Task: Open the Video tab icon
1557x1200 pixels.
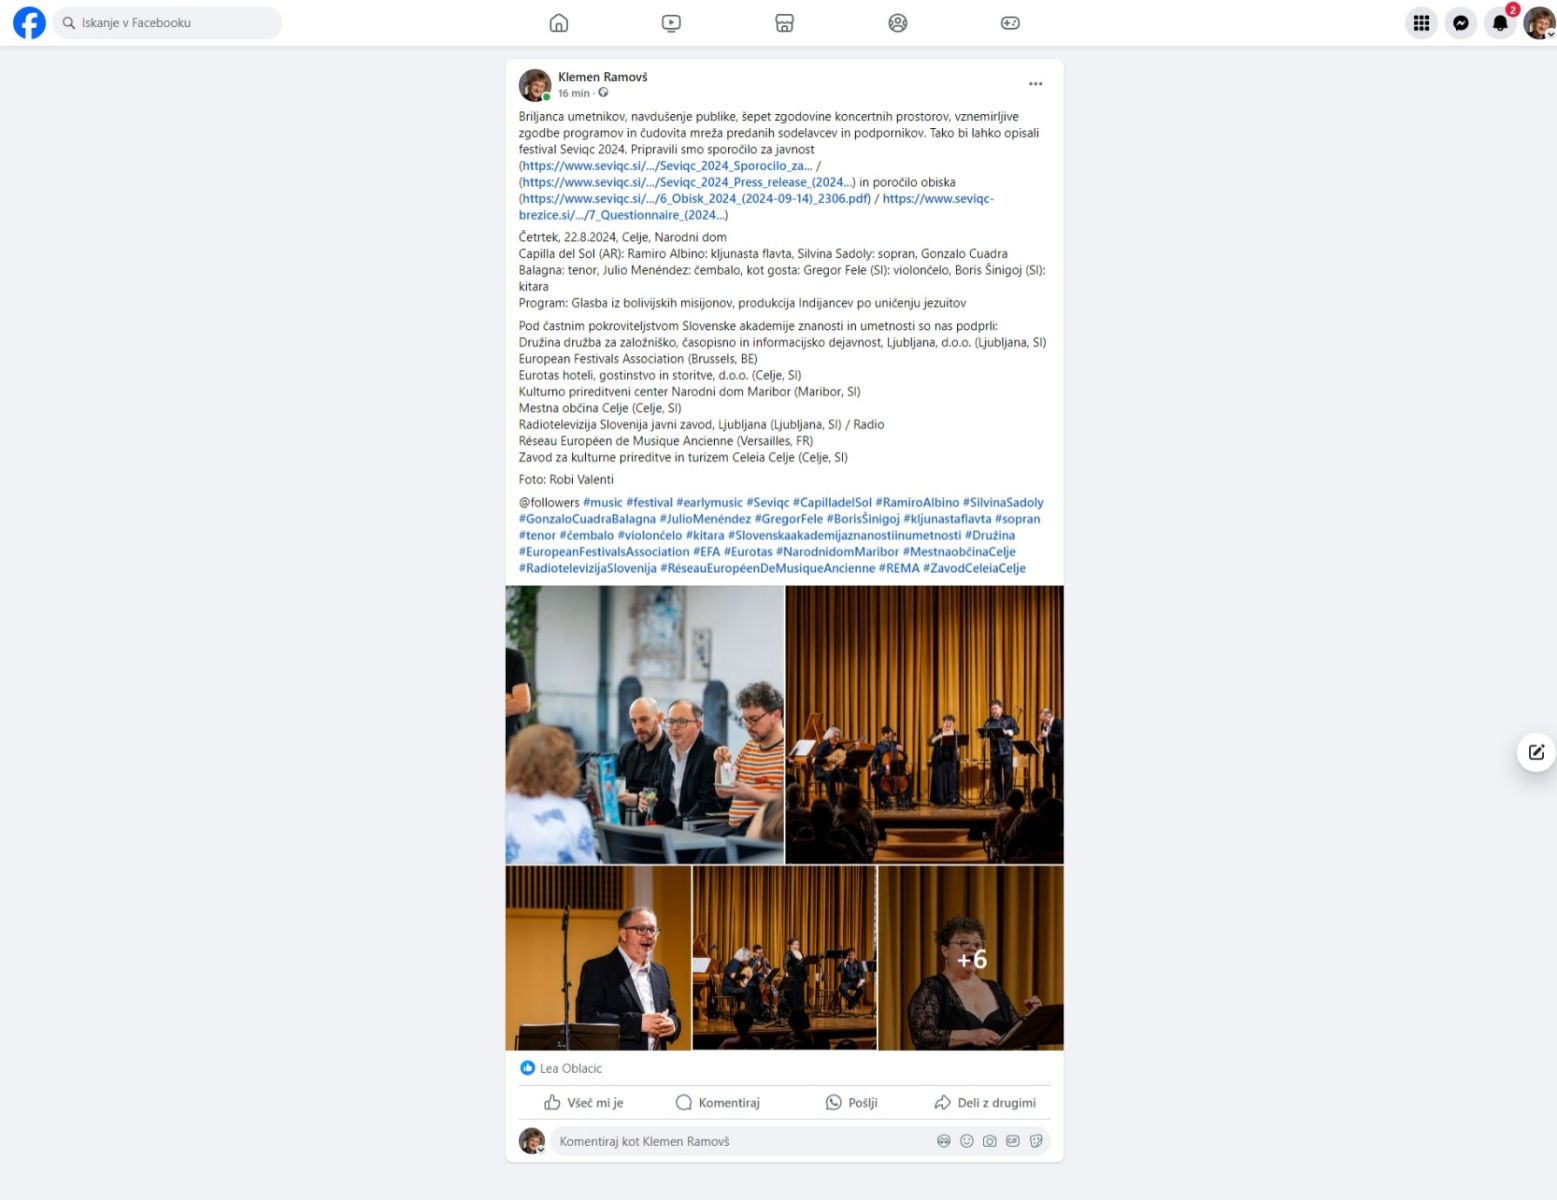Action: [x=671, y=23]
